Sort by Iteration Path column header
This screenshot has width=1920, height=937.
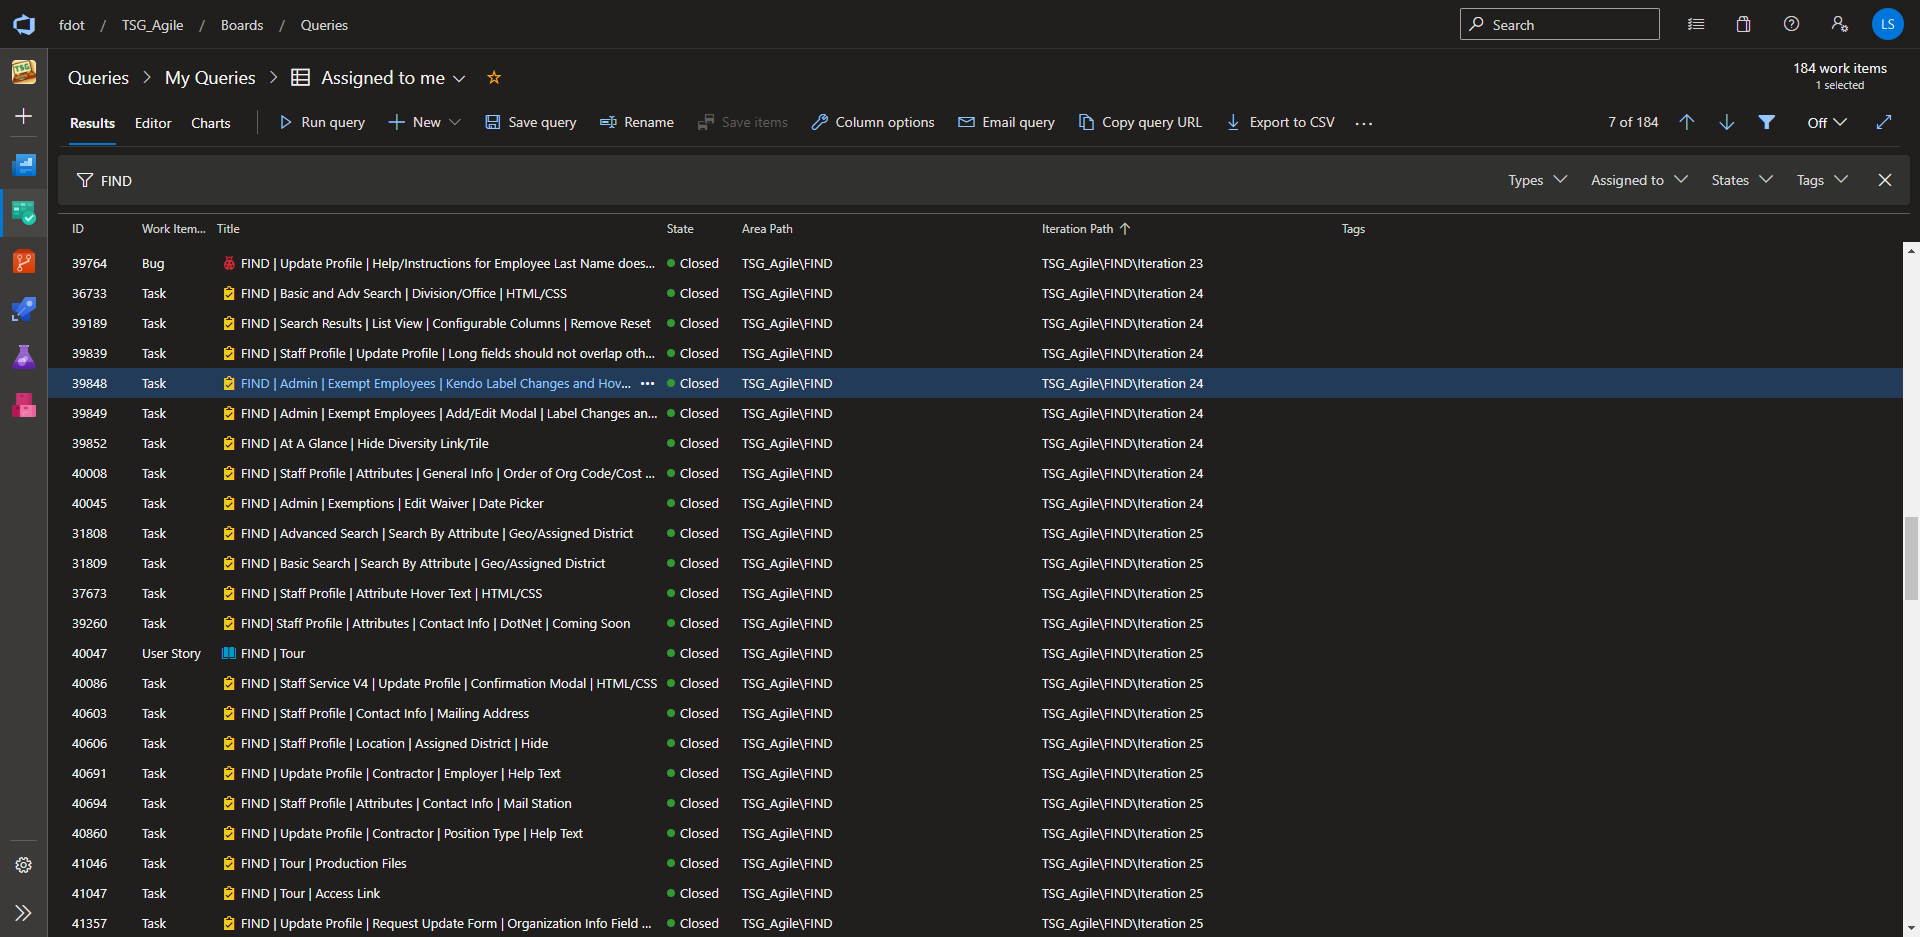(x=1077, y=229)
